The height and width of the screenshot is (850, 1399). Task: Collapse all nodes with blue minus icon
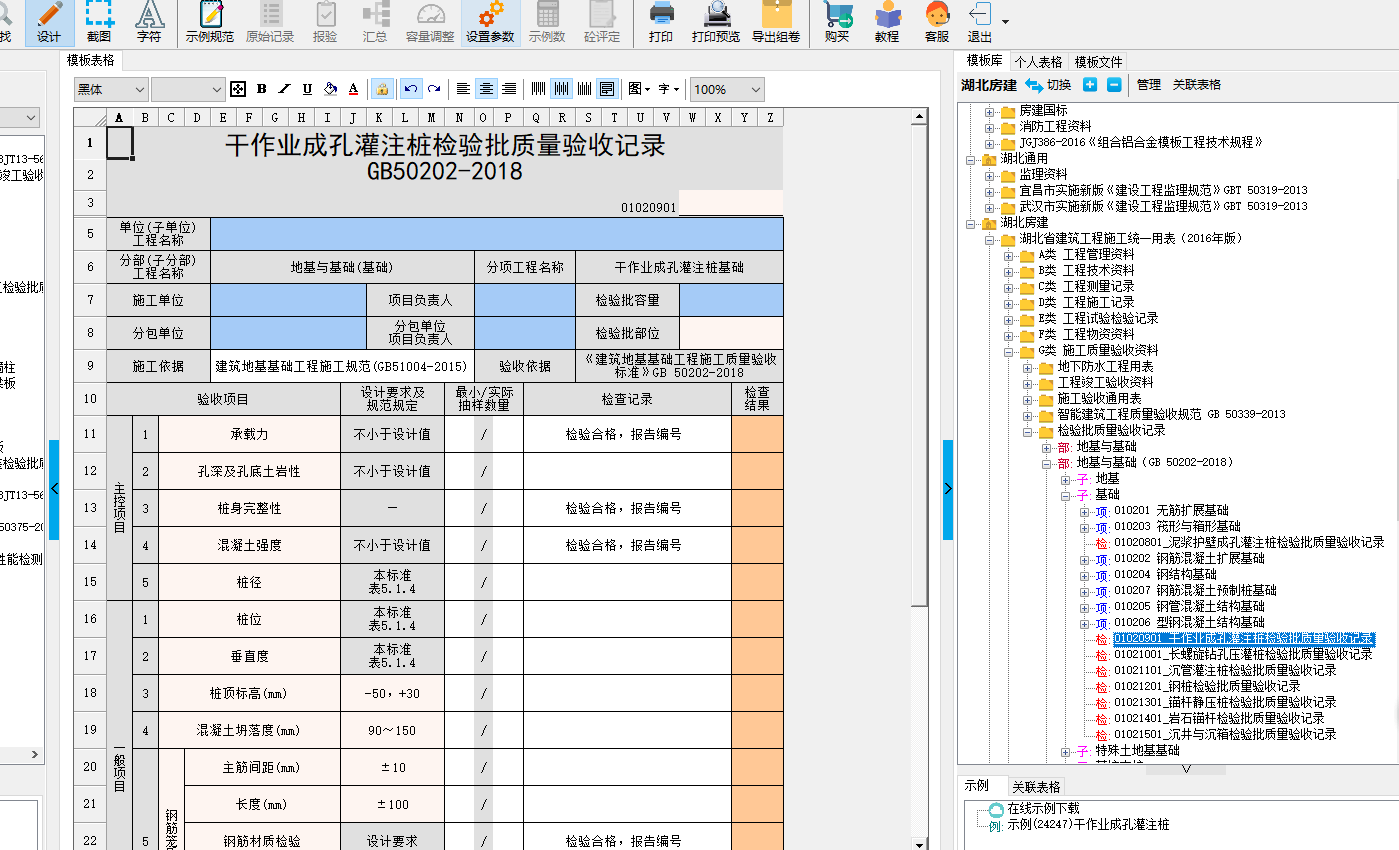coord(1113,85)
